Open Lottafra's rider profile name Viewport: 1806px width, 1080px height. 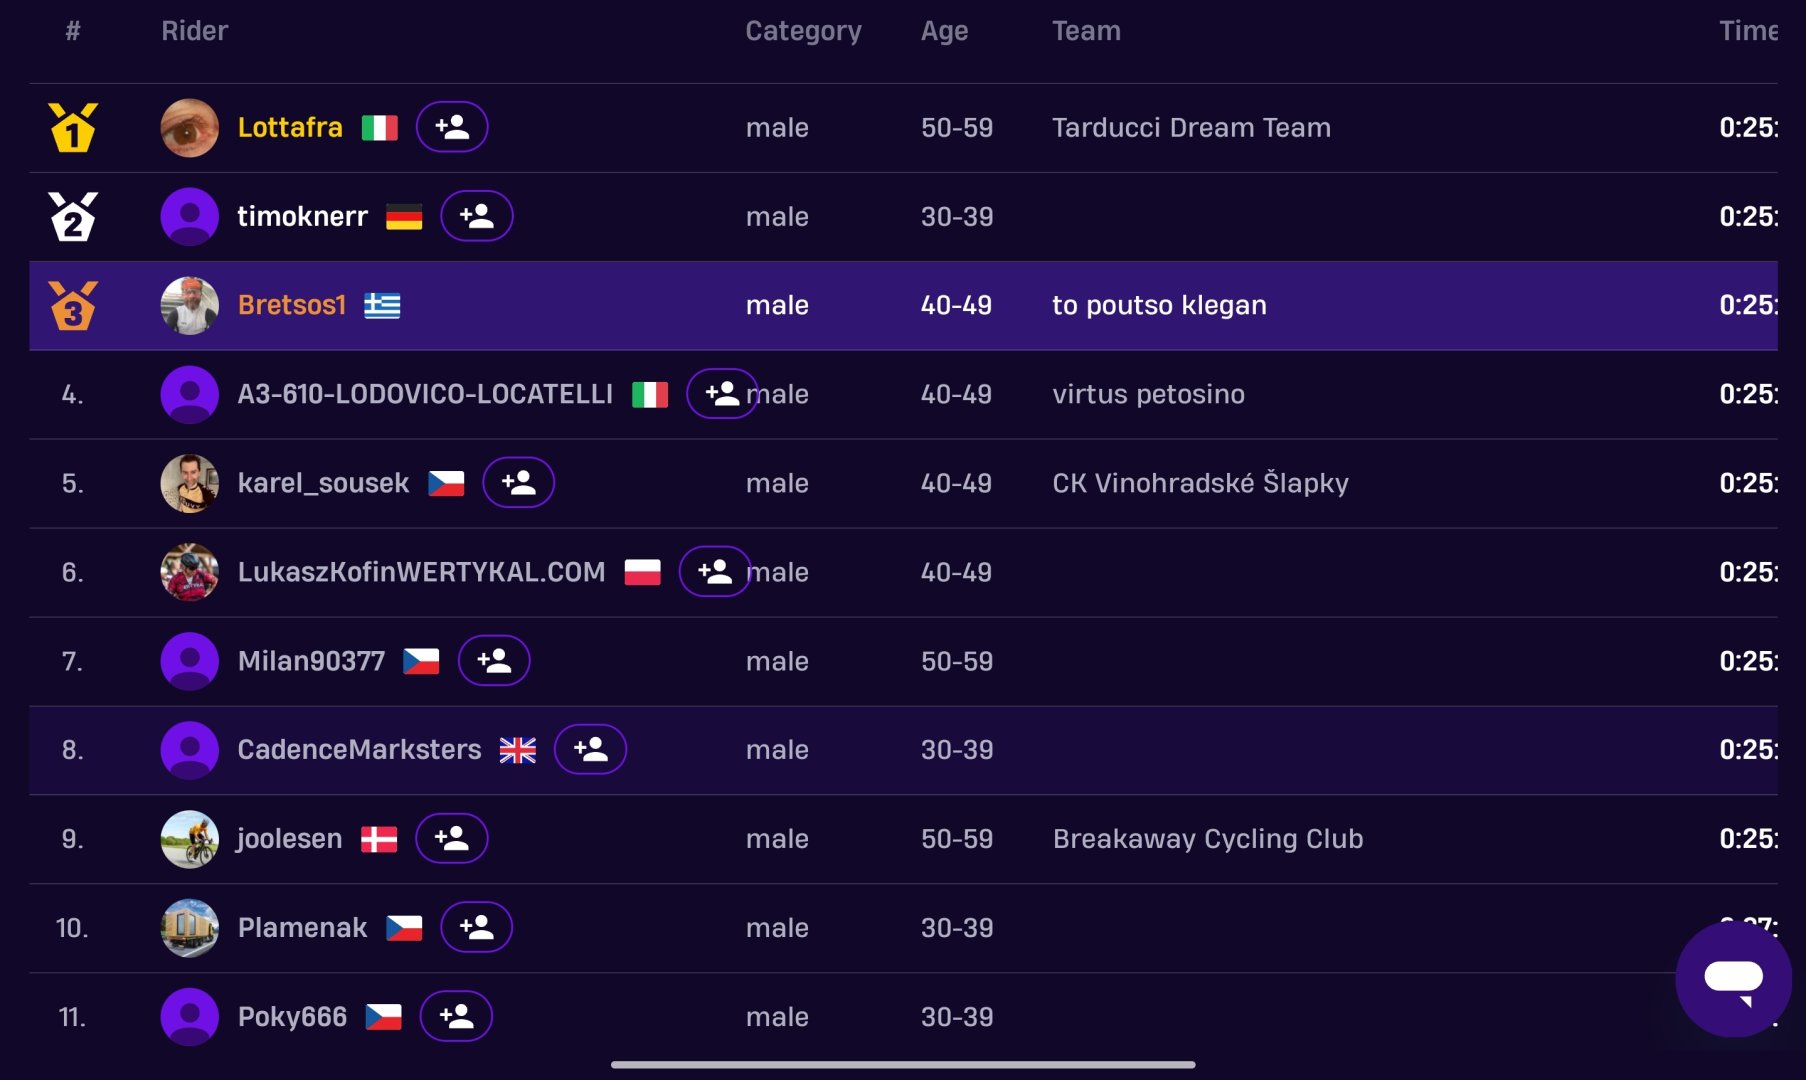[290, 127]
